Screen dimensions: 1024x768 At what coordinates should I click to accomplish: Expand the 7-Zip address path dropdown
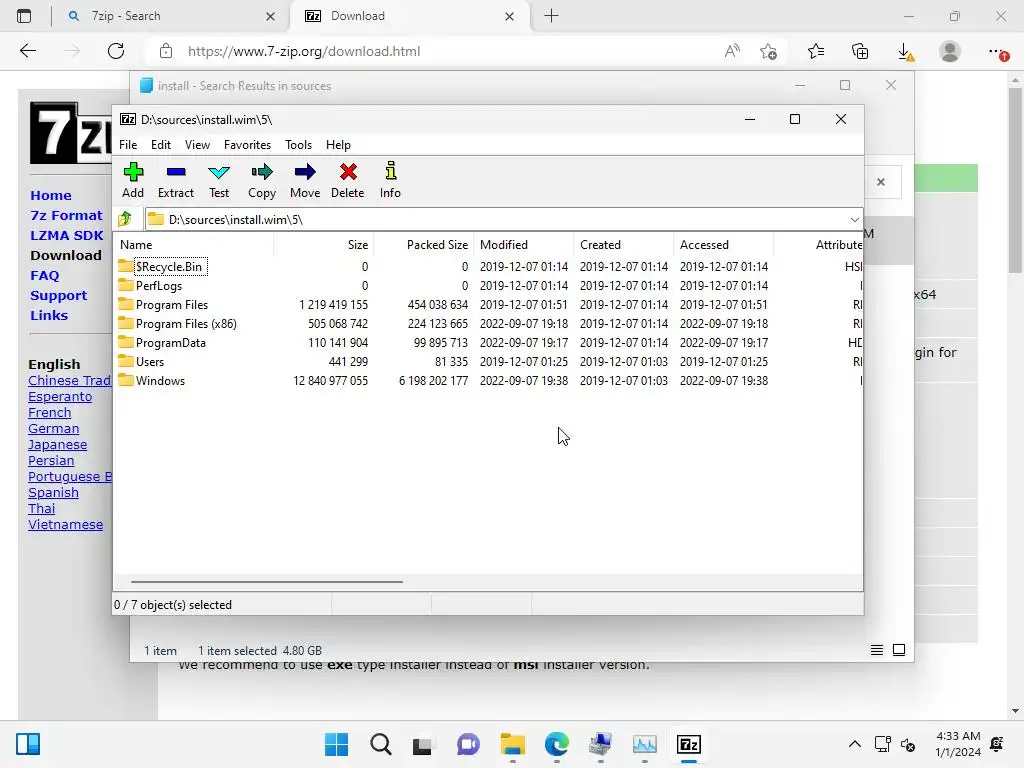coord(854,219)
